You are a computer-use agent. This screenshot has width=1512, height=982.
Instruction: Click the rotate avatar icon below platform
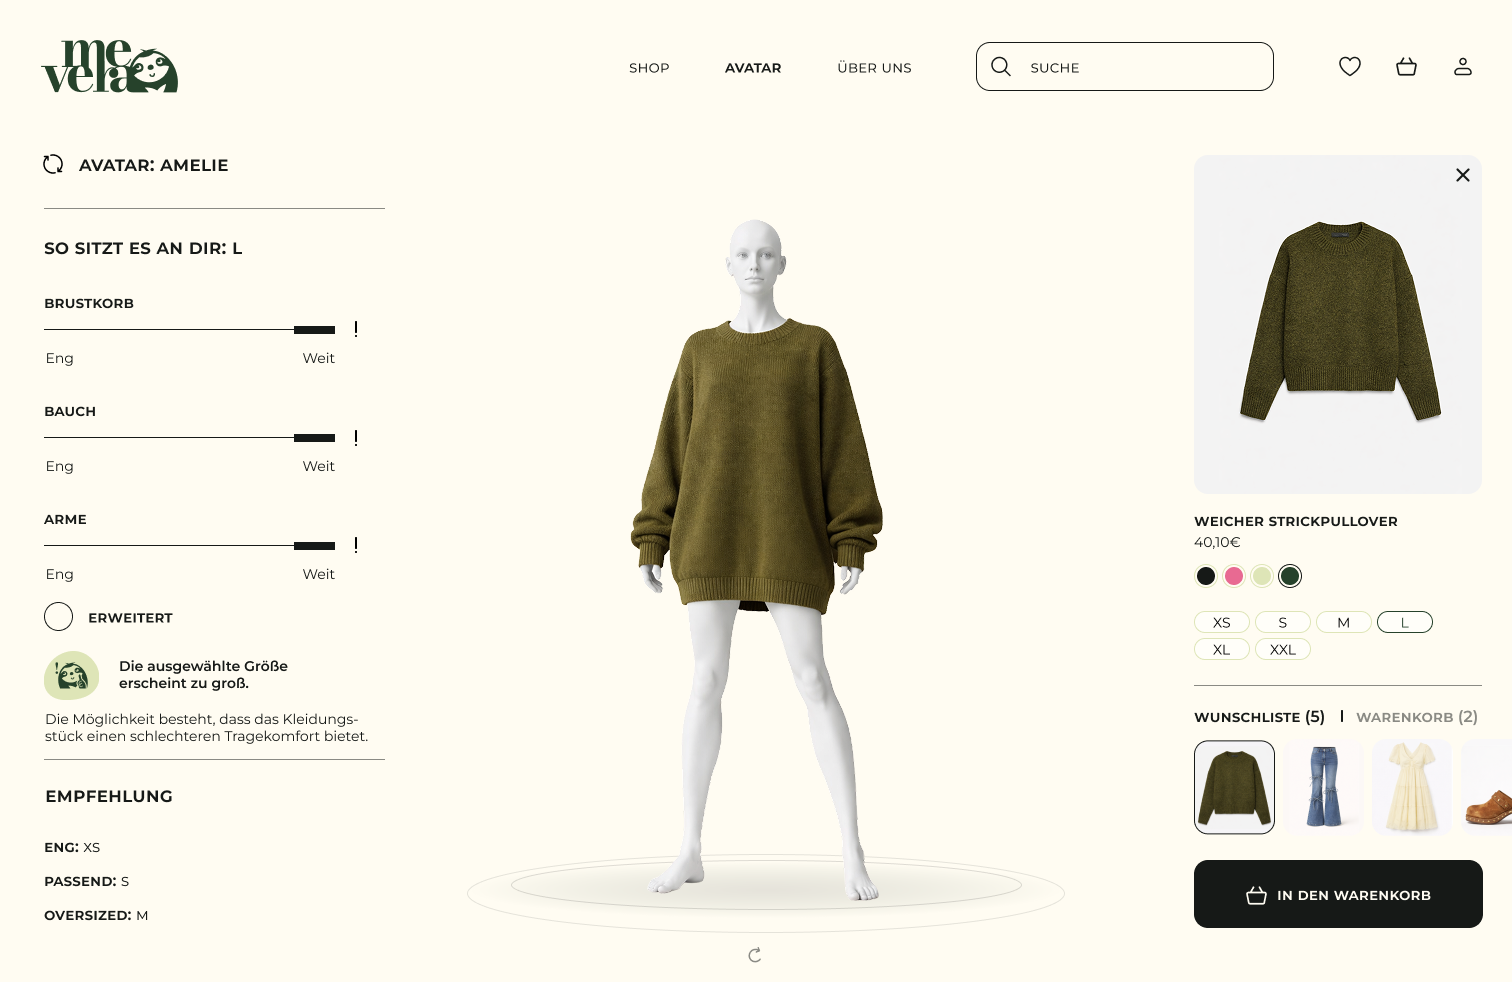coord(755,955)
